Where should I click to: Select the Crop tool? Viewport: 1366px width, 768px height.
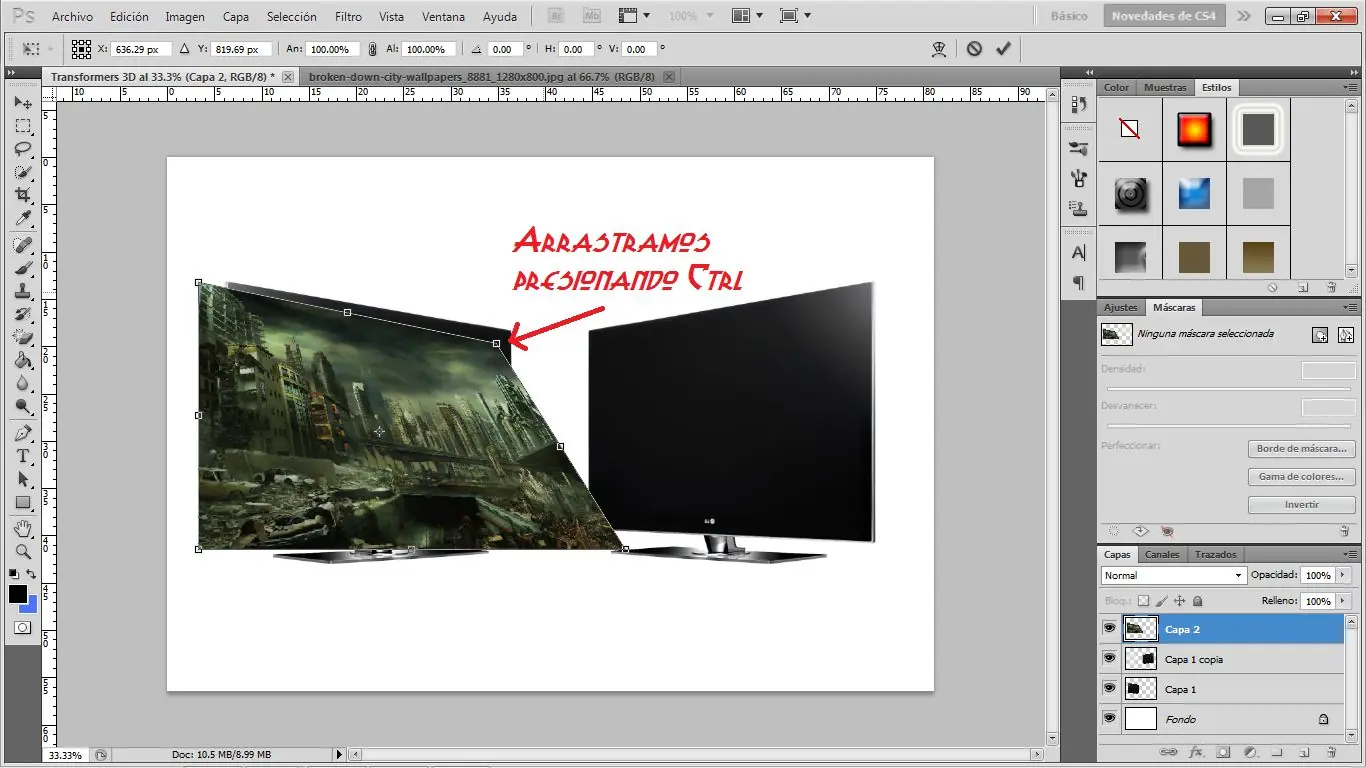22,195
